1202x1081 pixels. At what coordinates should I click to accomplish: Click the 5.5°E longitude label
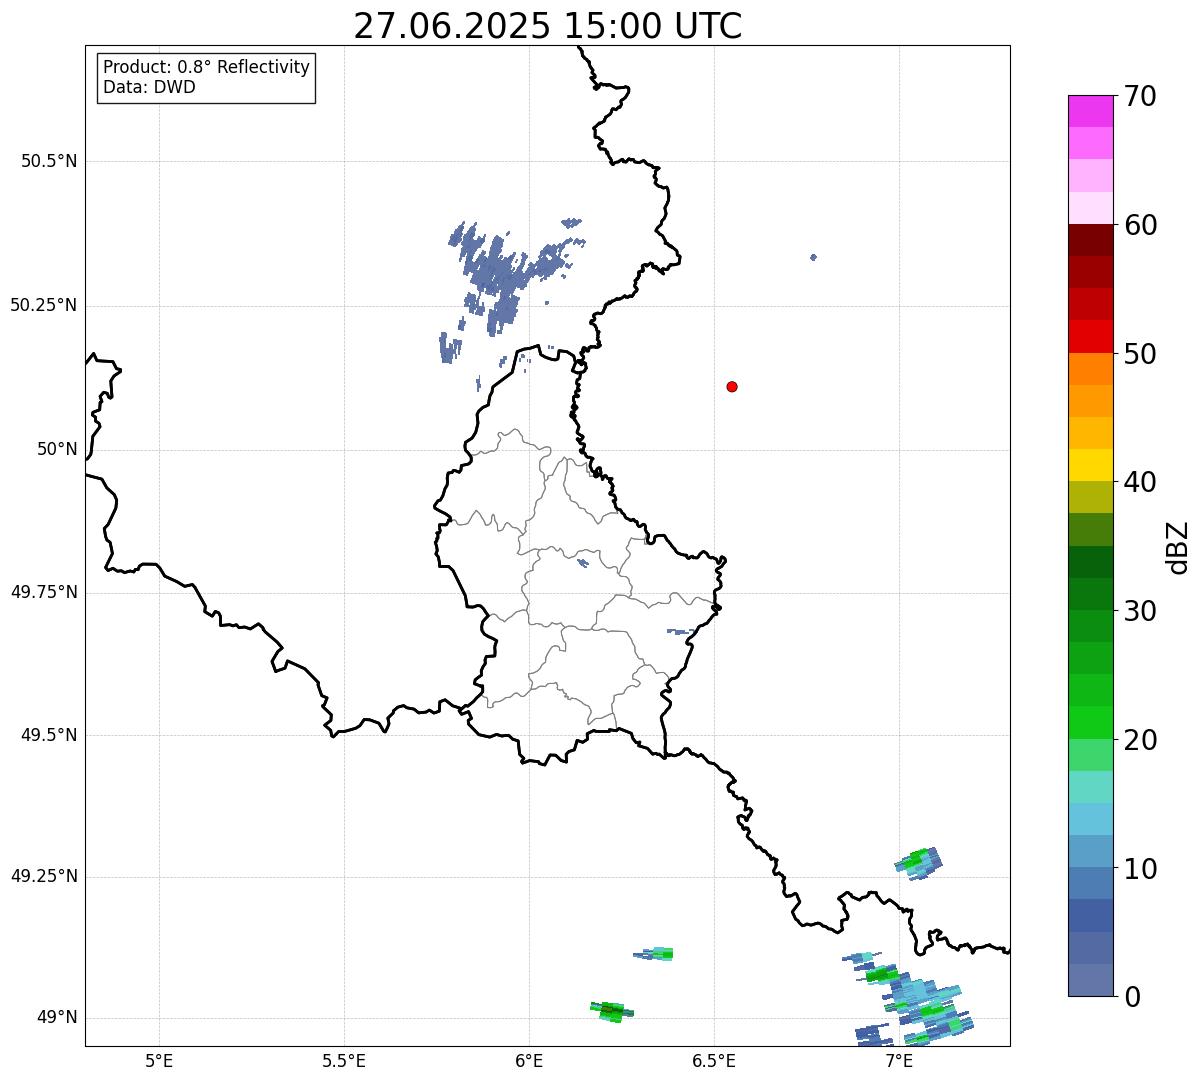(344, 1060)
